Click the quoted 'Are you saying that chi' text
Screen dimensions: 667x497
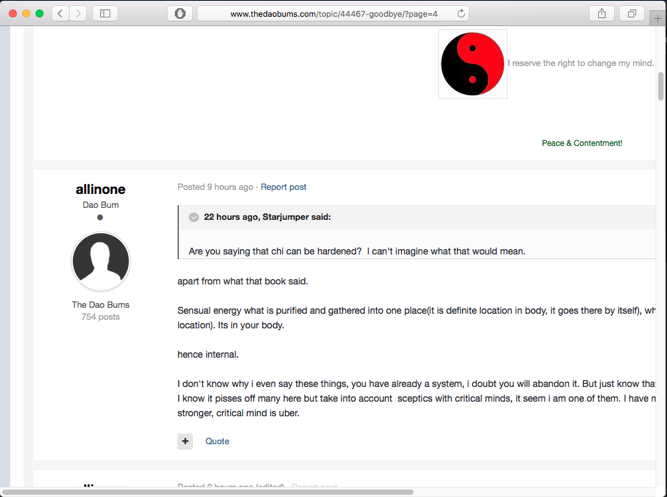pyautogui.click(x=357, y=251)
